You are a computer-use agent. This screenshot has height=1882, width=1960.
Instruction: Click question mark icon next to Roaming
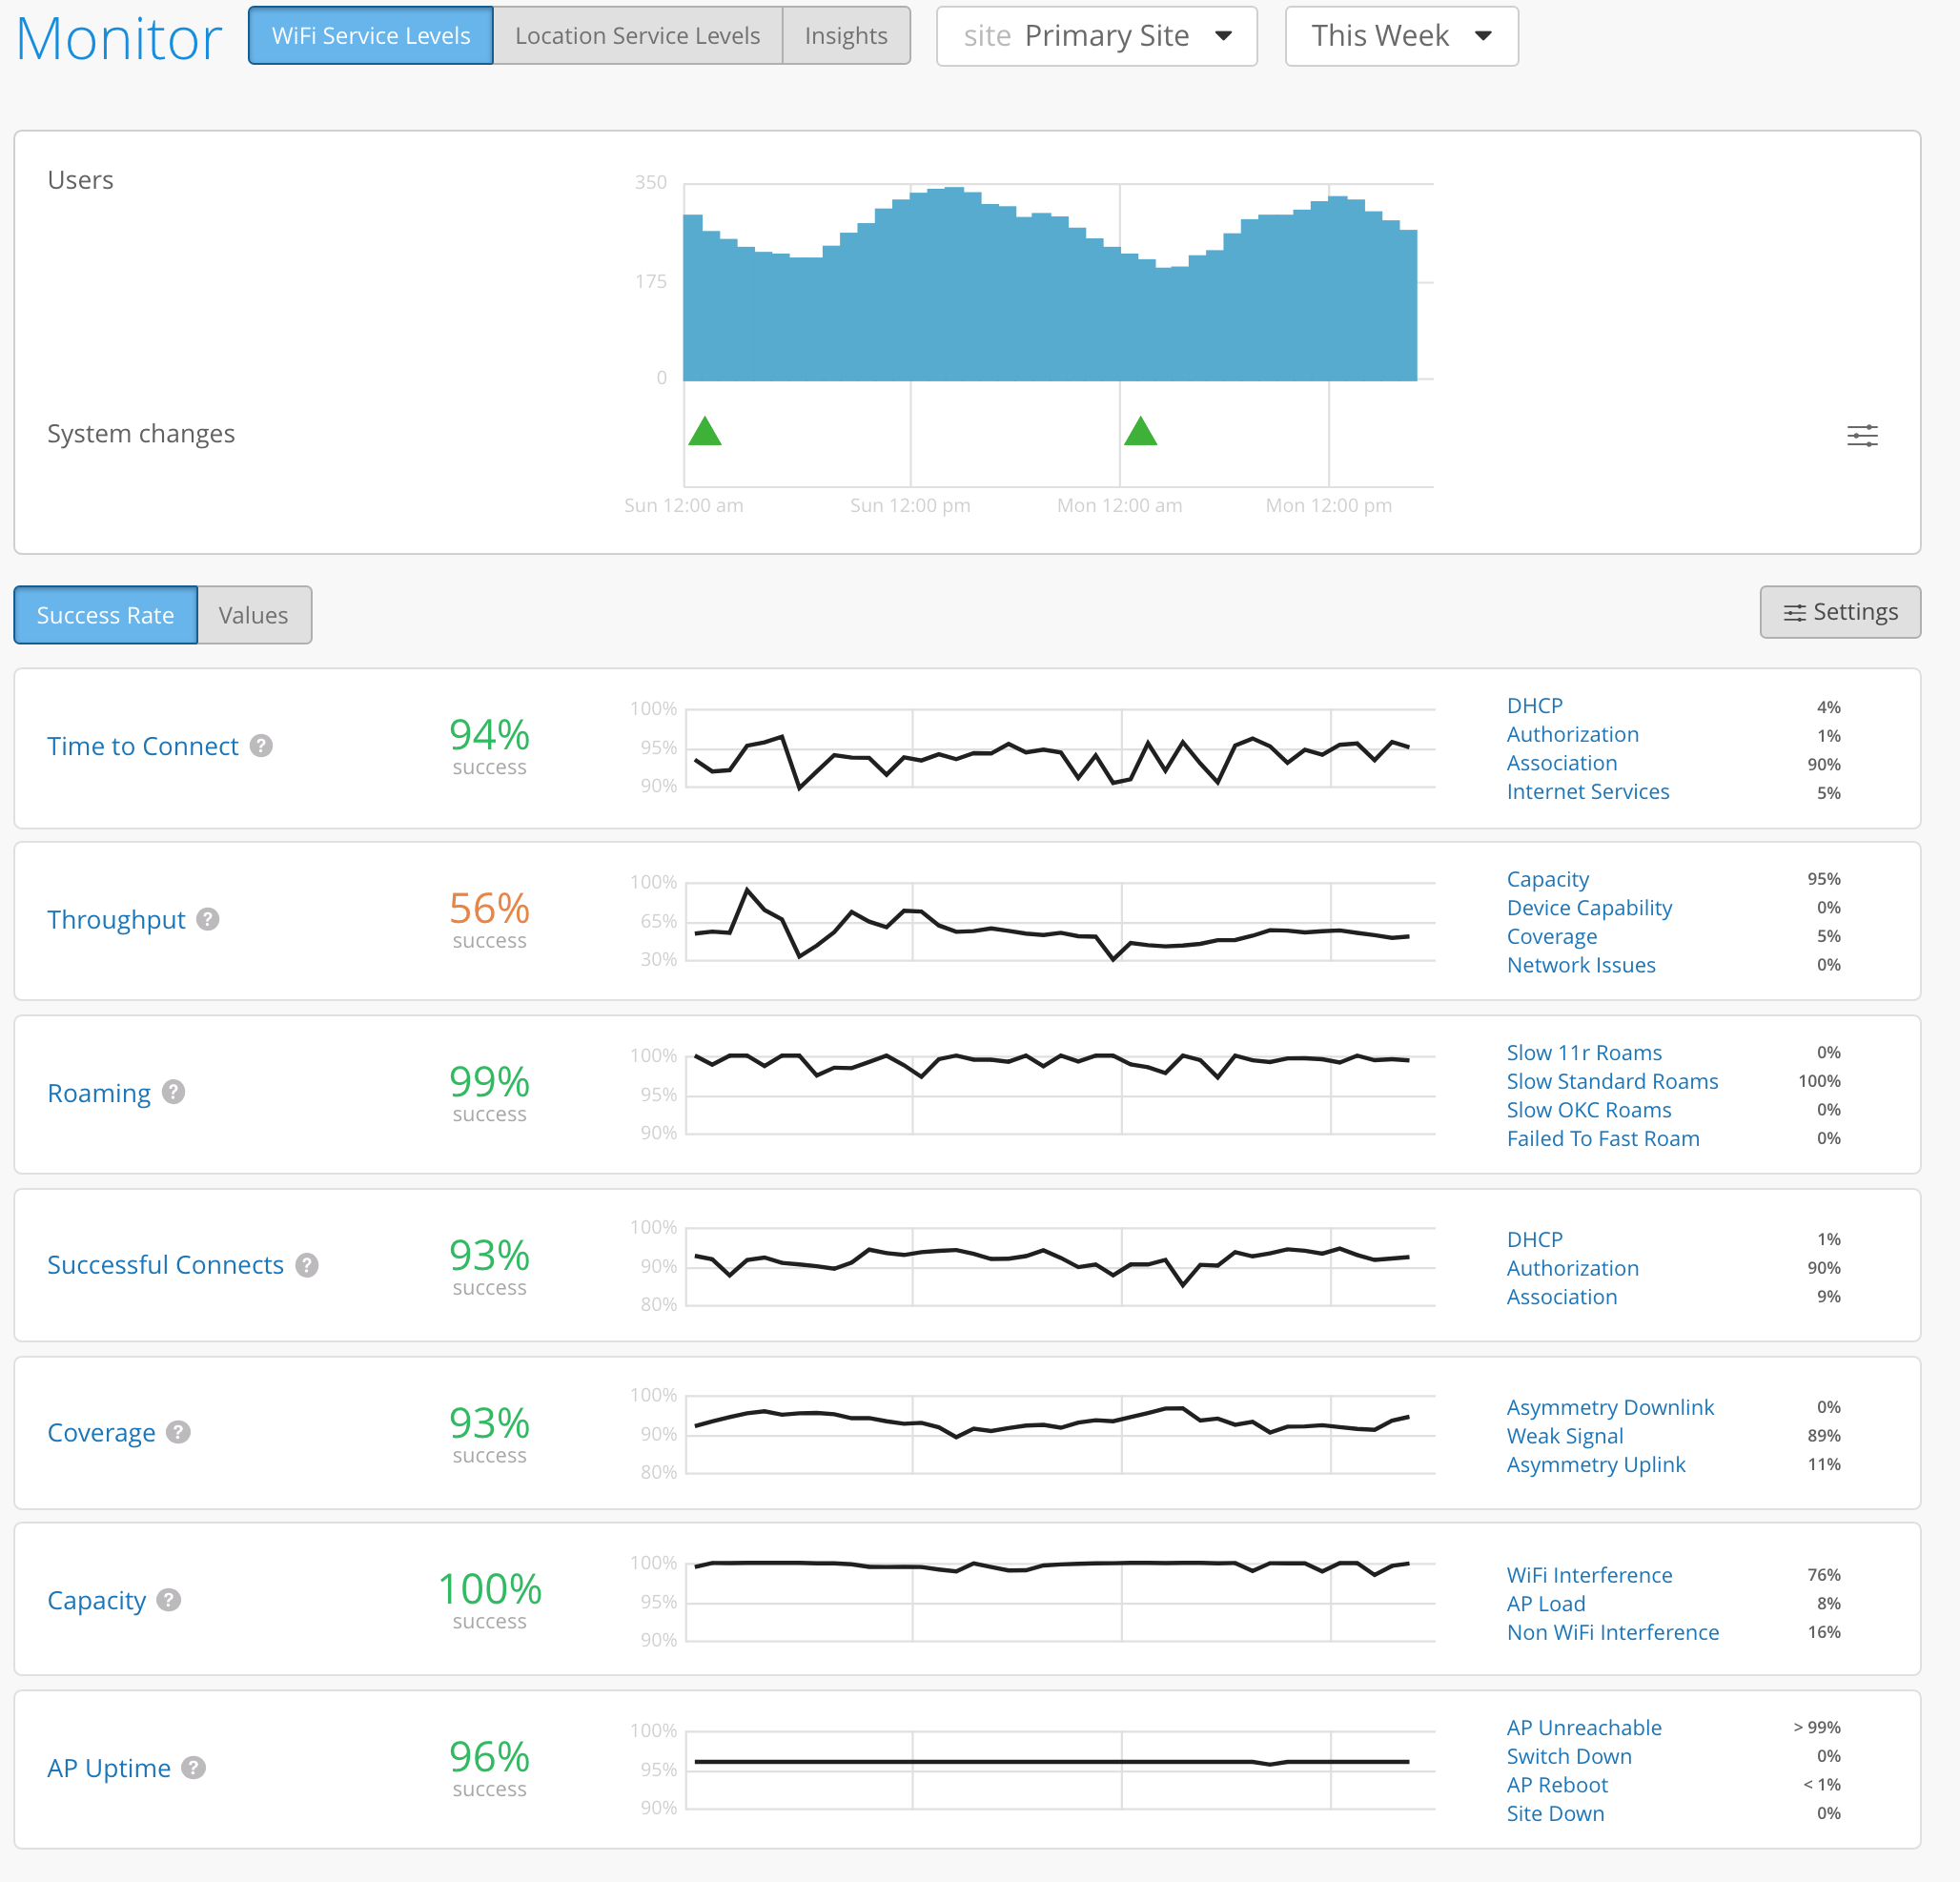click(174, 1092)
